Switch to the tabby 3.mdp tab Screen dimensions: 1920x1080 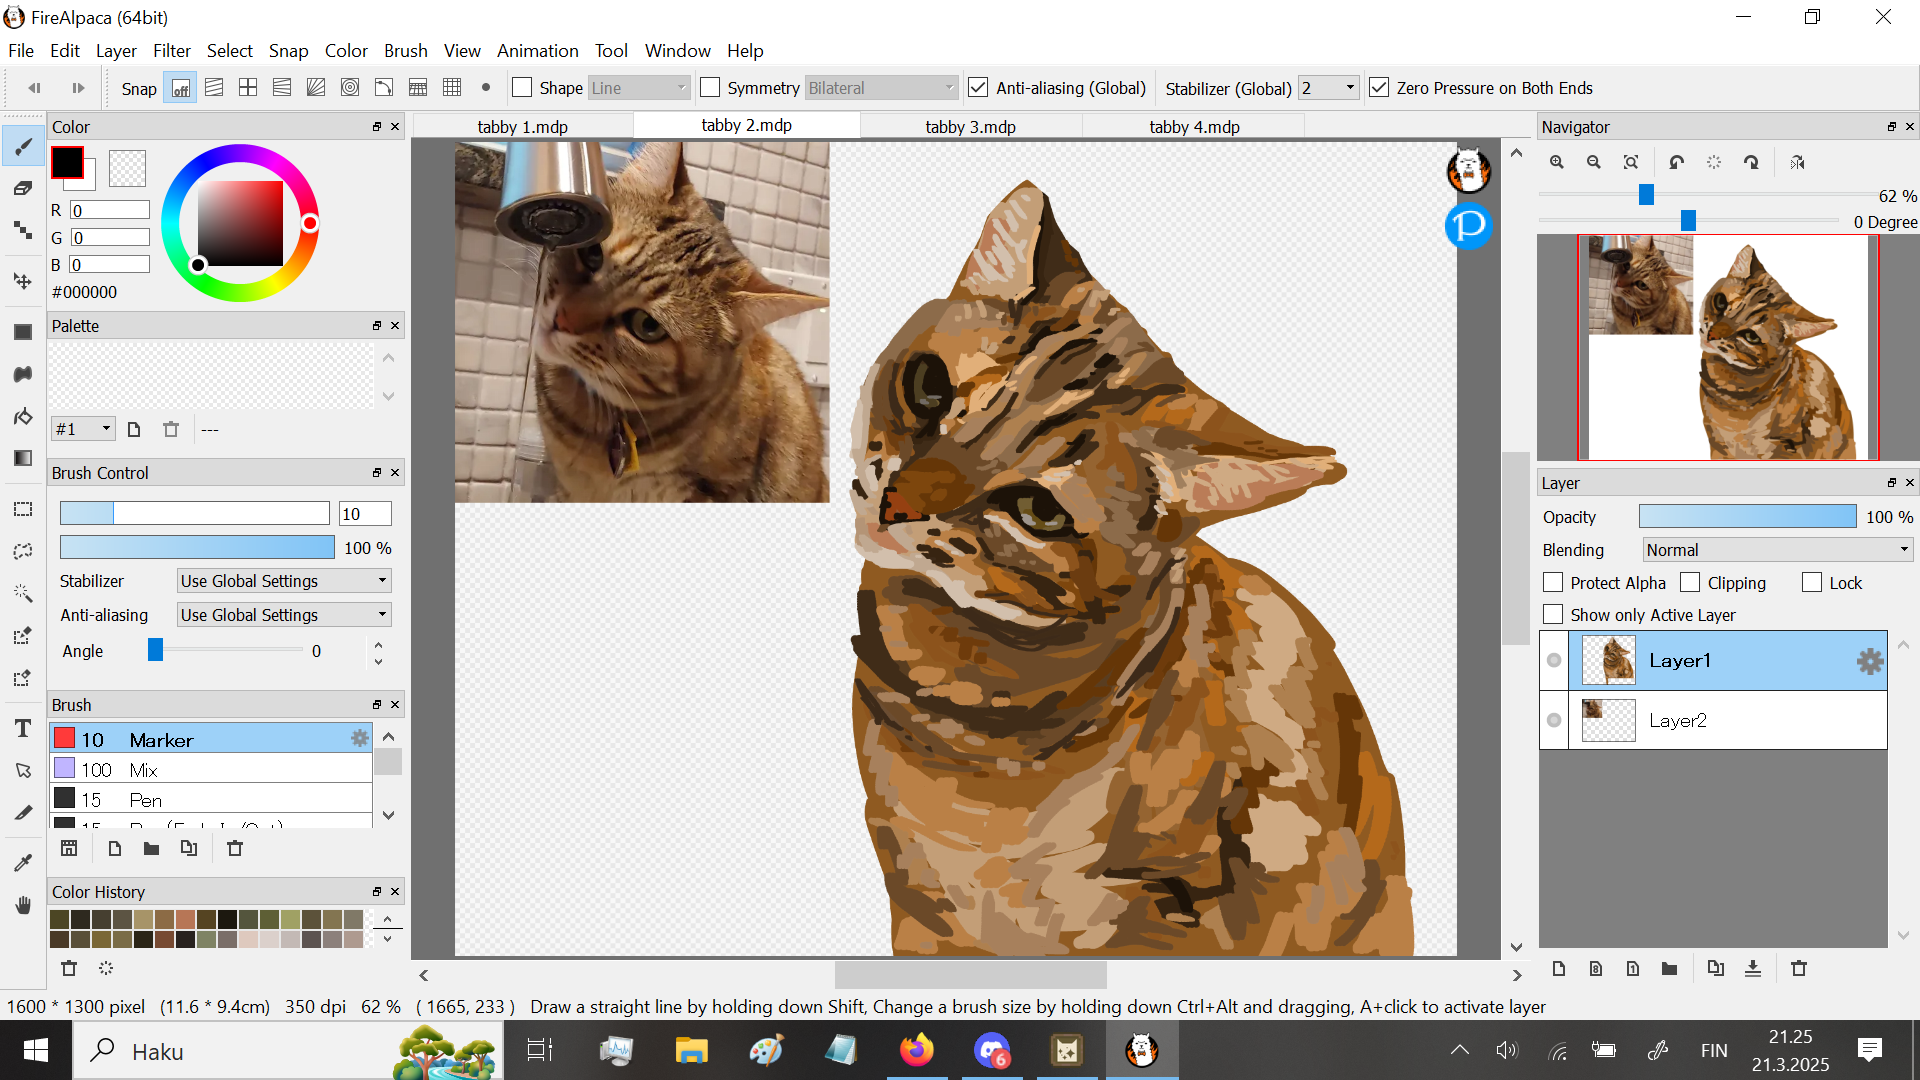(x=970, y=127)
